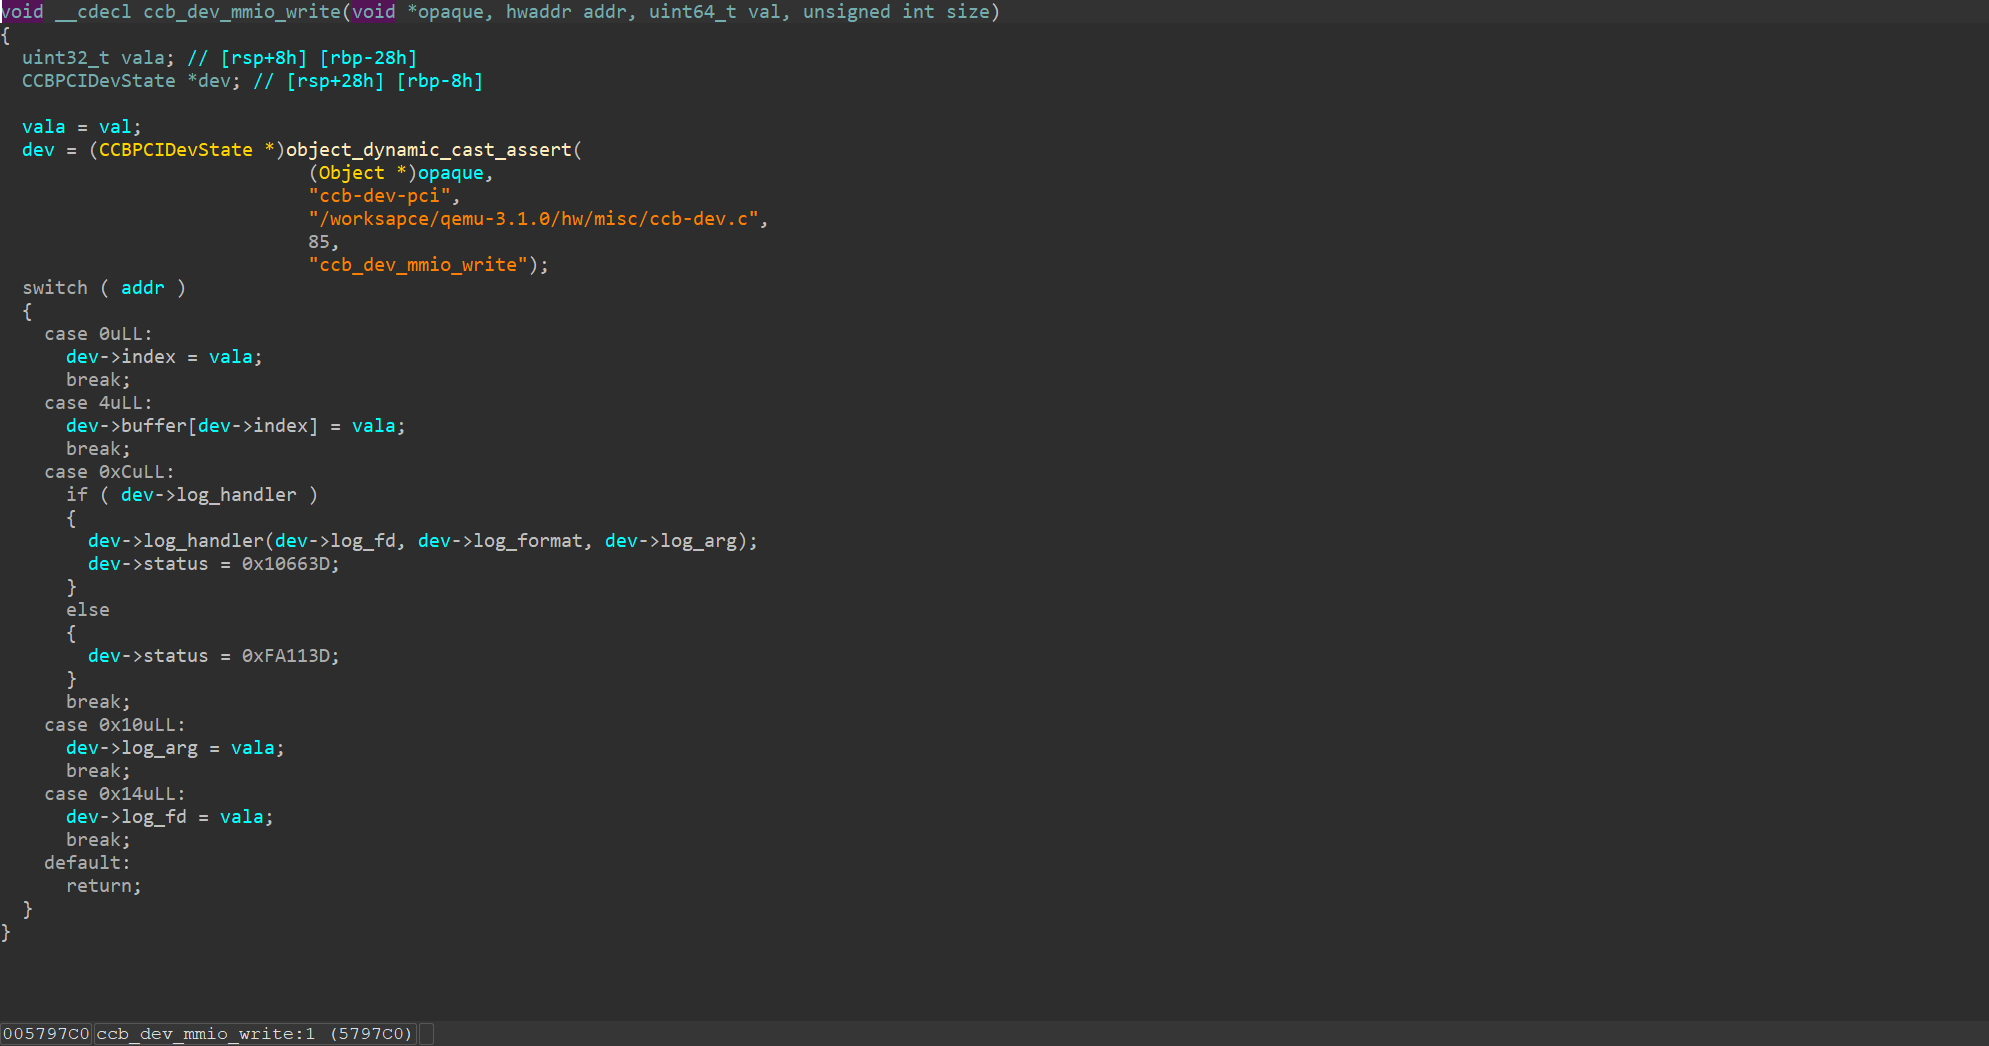Click the 0x10663D status constant
Image resolution: width=1989 pixels, height=1046 pixels.
tap(288, 564)
